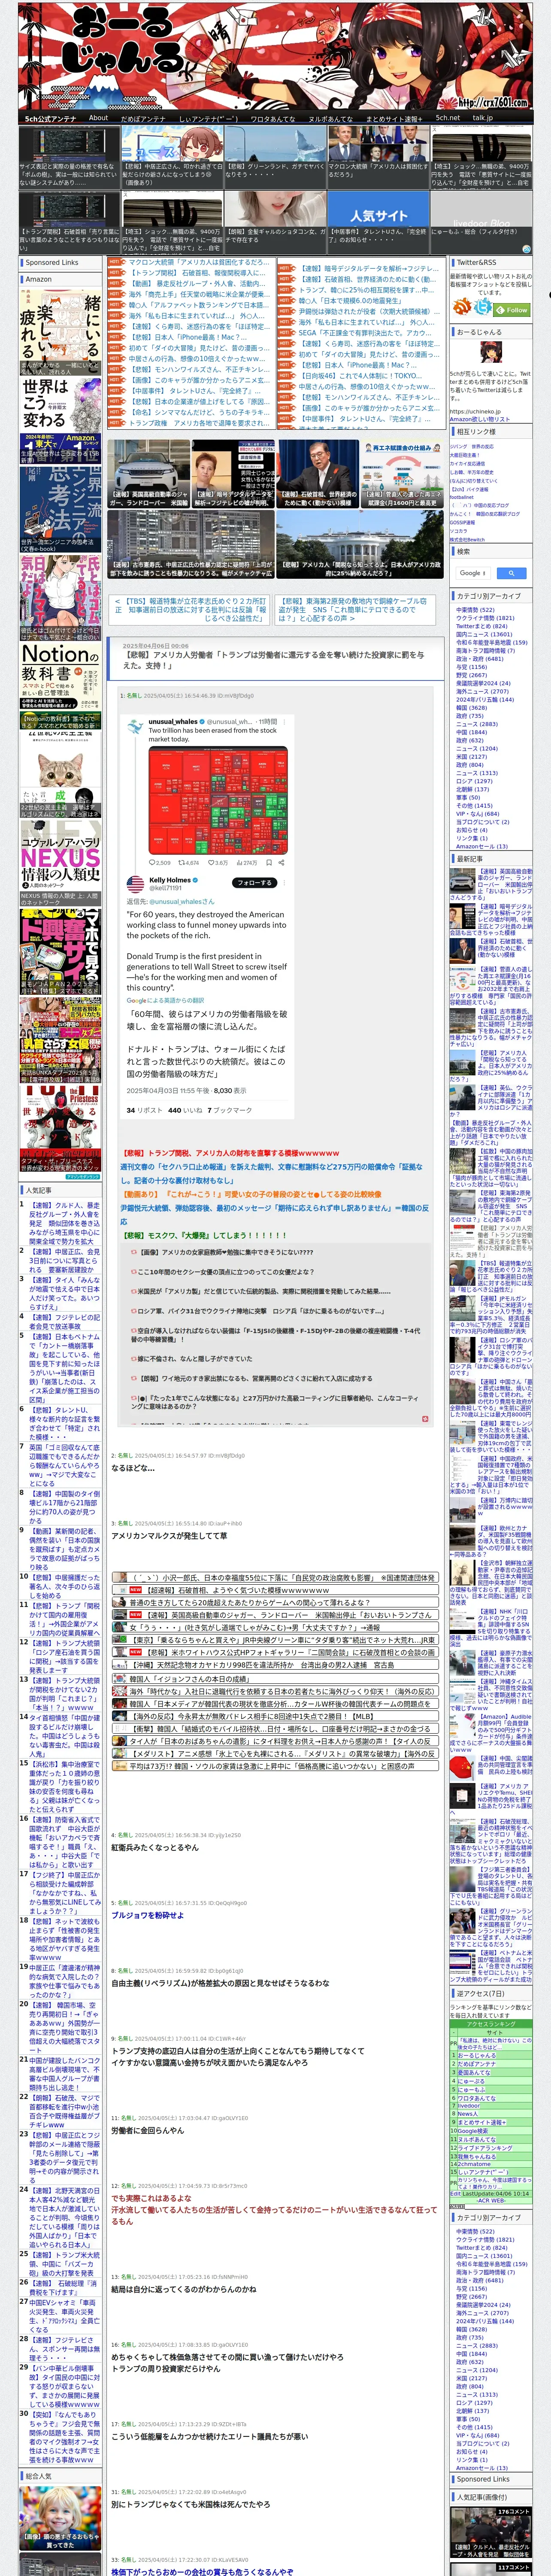This screenshot has width=551, height=2576.
Task: Open 5ch.net in the navigation bar
Action: 447,118
